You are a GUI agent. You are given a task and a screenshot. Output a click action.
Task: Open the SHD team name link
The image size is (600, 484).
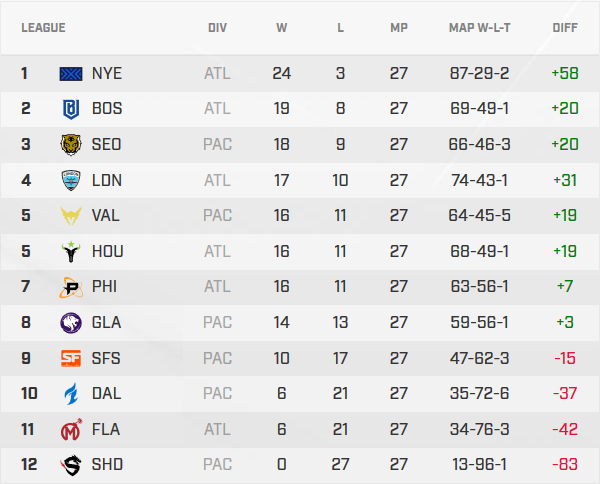click(106, 465)
